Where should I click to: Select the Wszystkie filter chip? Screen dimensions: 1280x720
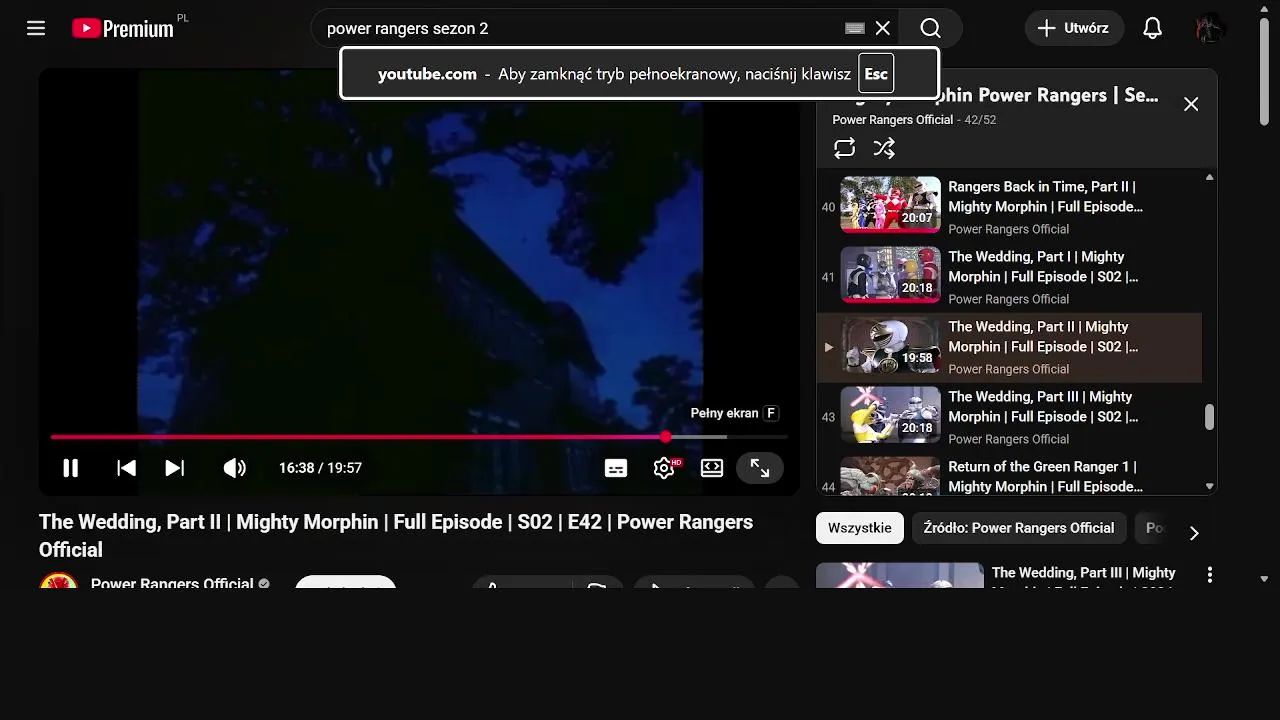[x=860, y=528]
